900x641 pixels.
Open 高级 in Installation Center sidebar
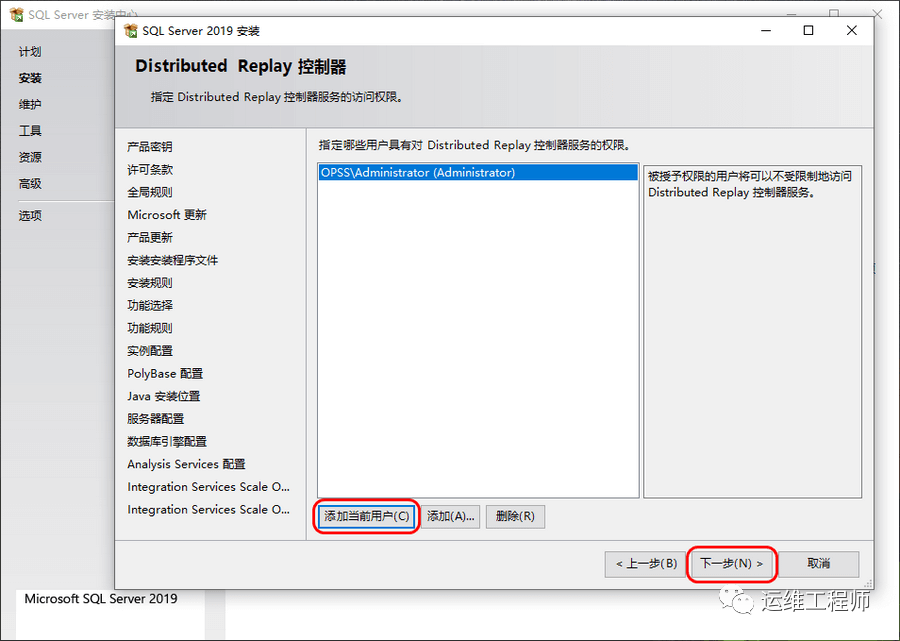tap(30, 184)
